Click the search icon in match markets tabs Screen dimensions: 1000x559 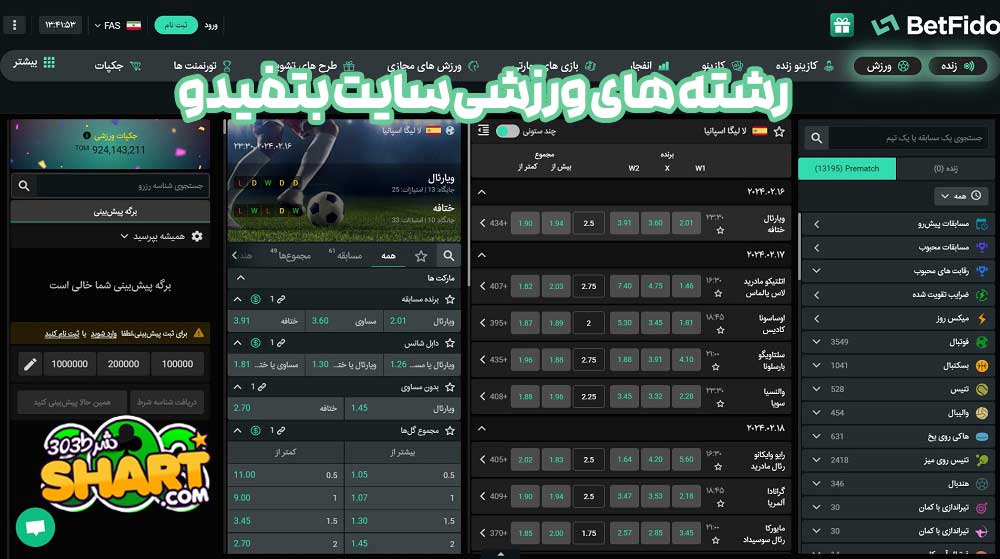tap(449, 256)
